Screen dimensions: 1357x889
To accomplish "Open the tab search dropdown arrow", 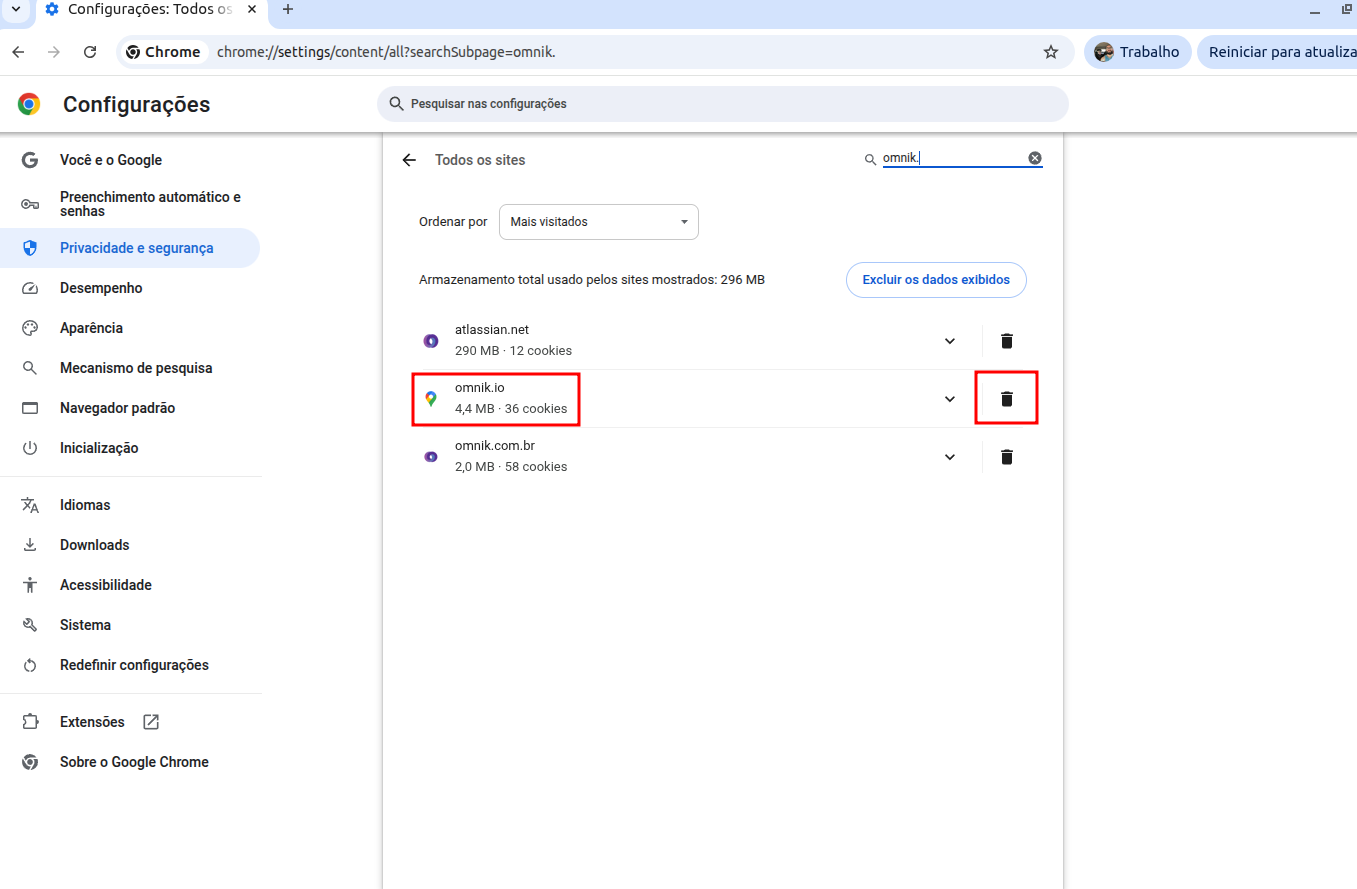I will 15,10.
